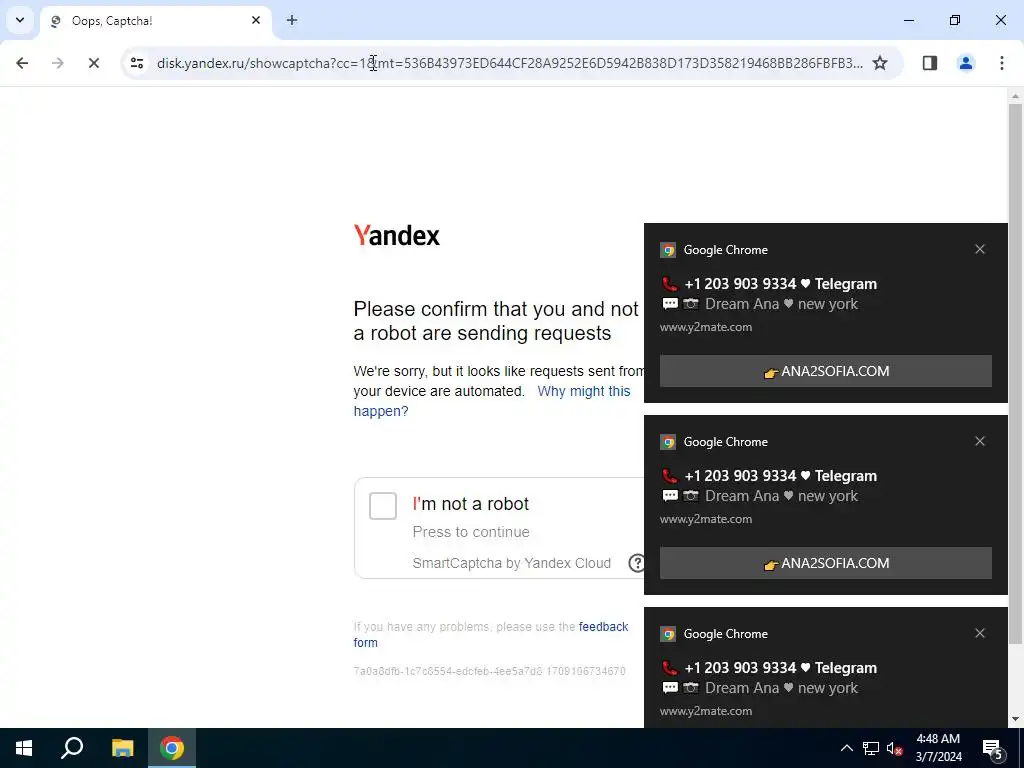Go back with the browser back arrow
Image resolution: width=1024 pixels, height=768 pixels.
pos(22,63)
